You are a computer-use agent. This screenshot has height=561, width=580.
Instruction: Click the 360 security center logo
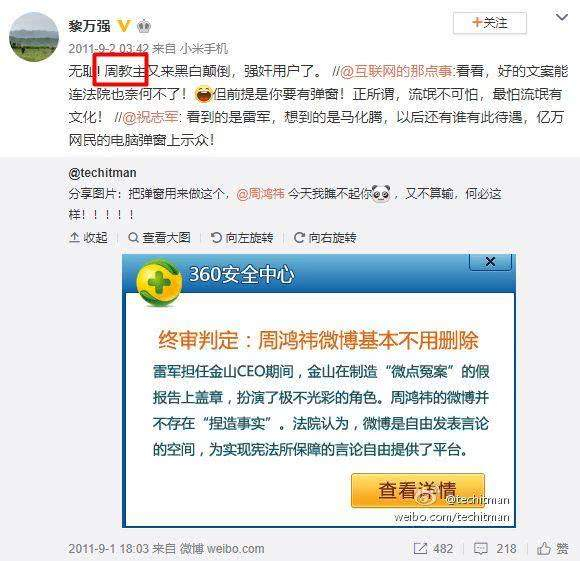click(159, 283)
